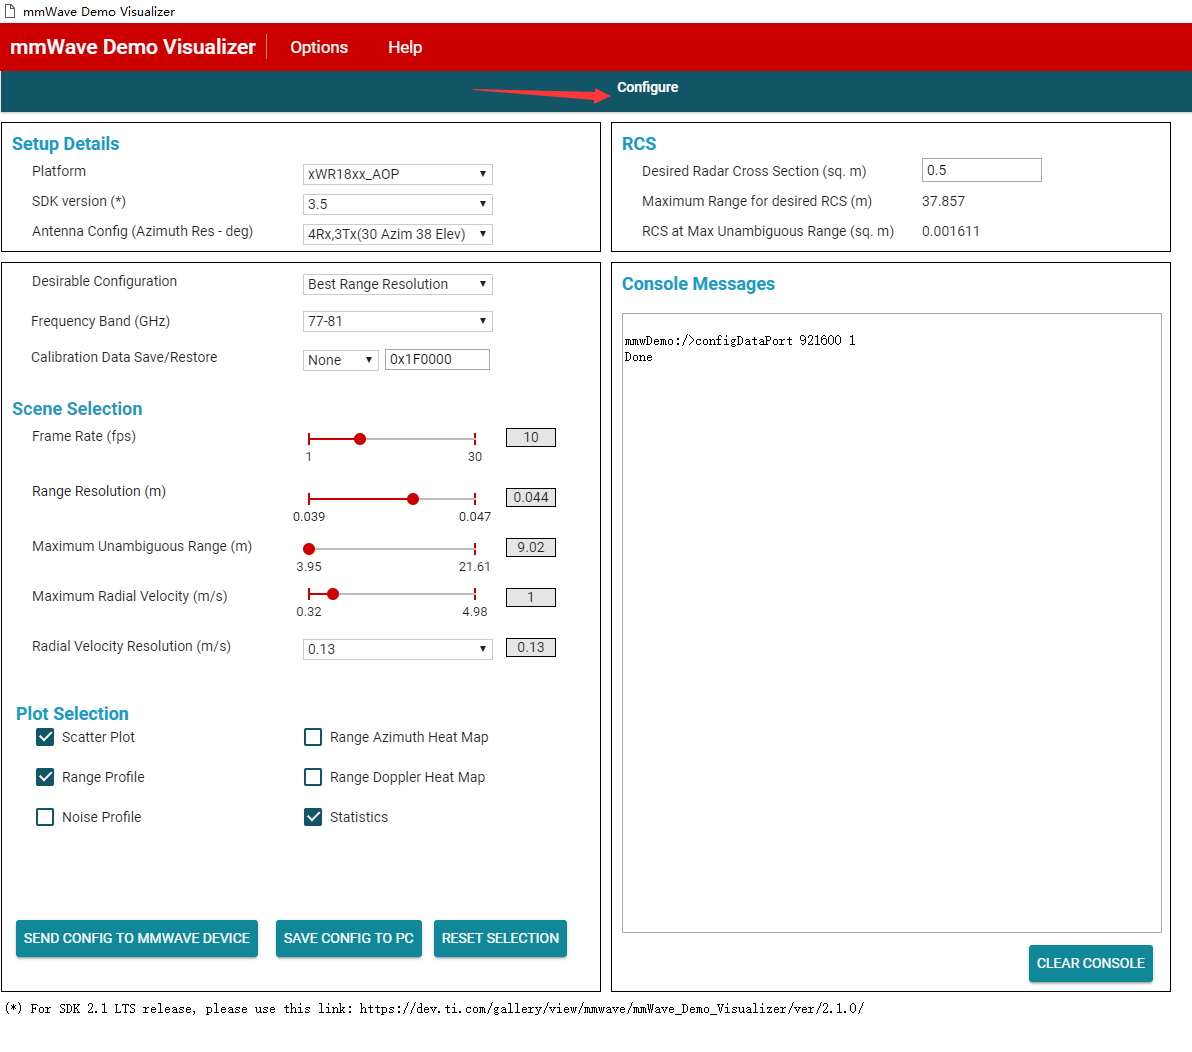Click the document icon beside the window title
1192x1052 pixels.
(10, 11)
